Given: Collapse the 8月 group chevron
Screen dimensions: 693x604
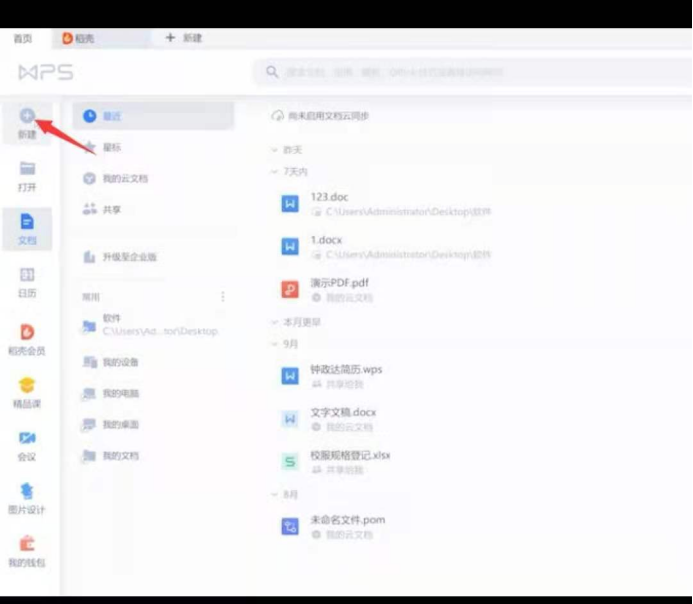Looking at the screenshot, I should click(x=274, y=494).
